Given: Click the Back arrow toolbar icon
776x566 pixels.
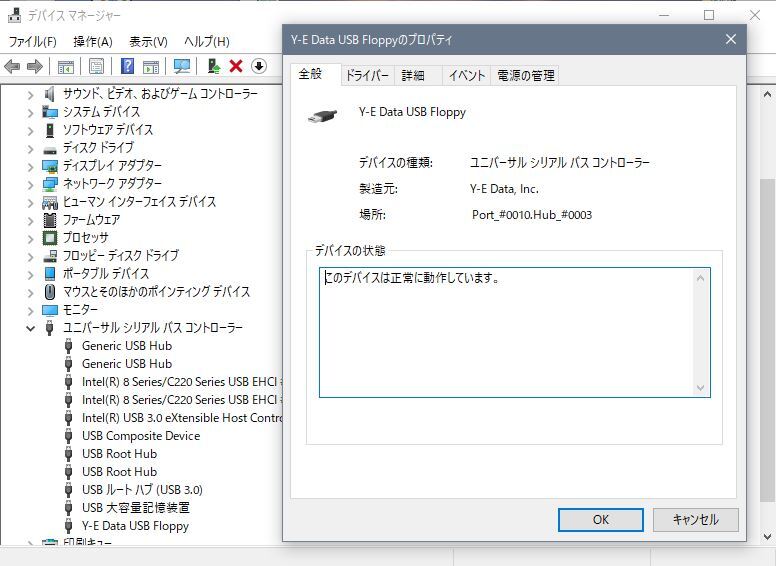Looking at the screenshot, I should click(12, 66).
